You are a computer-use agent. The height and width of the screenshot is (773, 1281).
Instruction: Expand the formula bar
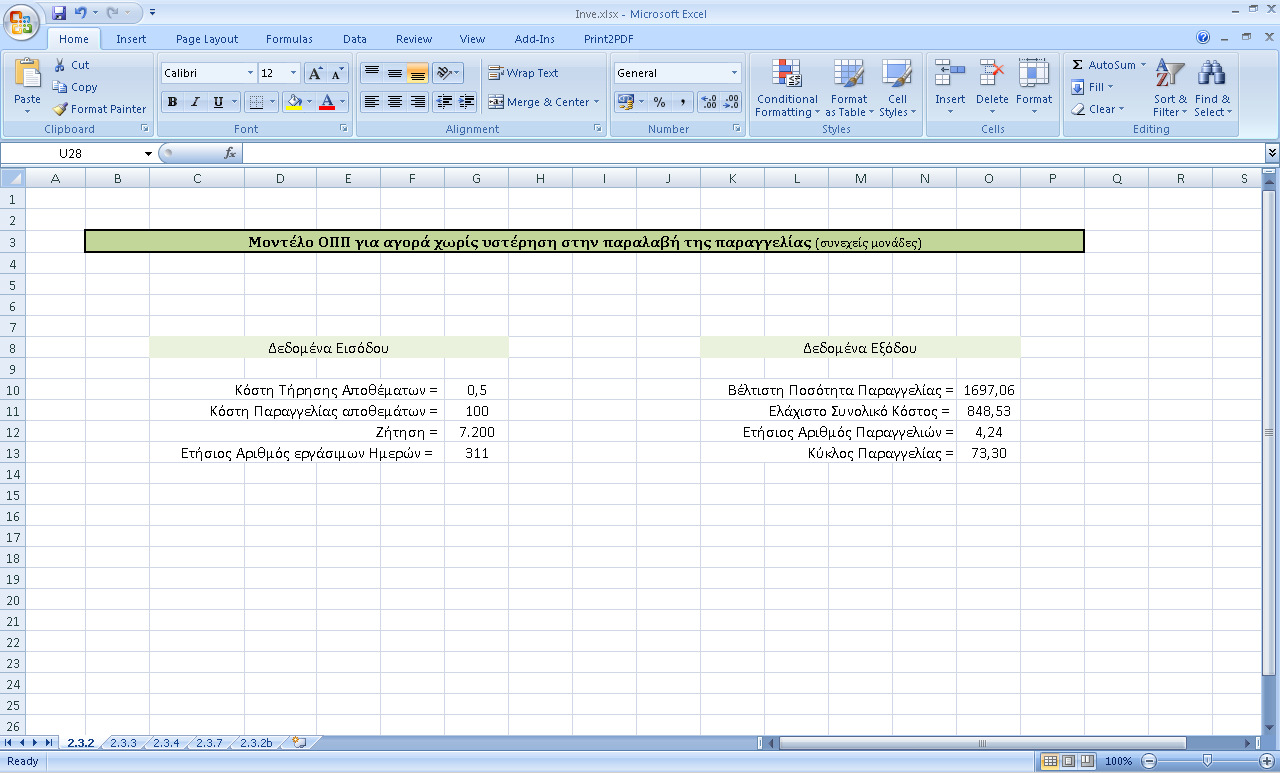[x=1272, y=153]
